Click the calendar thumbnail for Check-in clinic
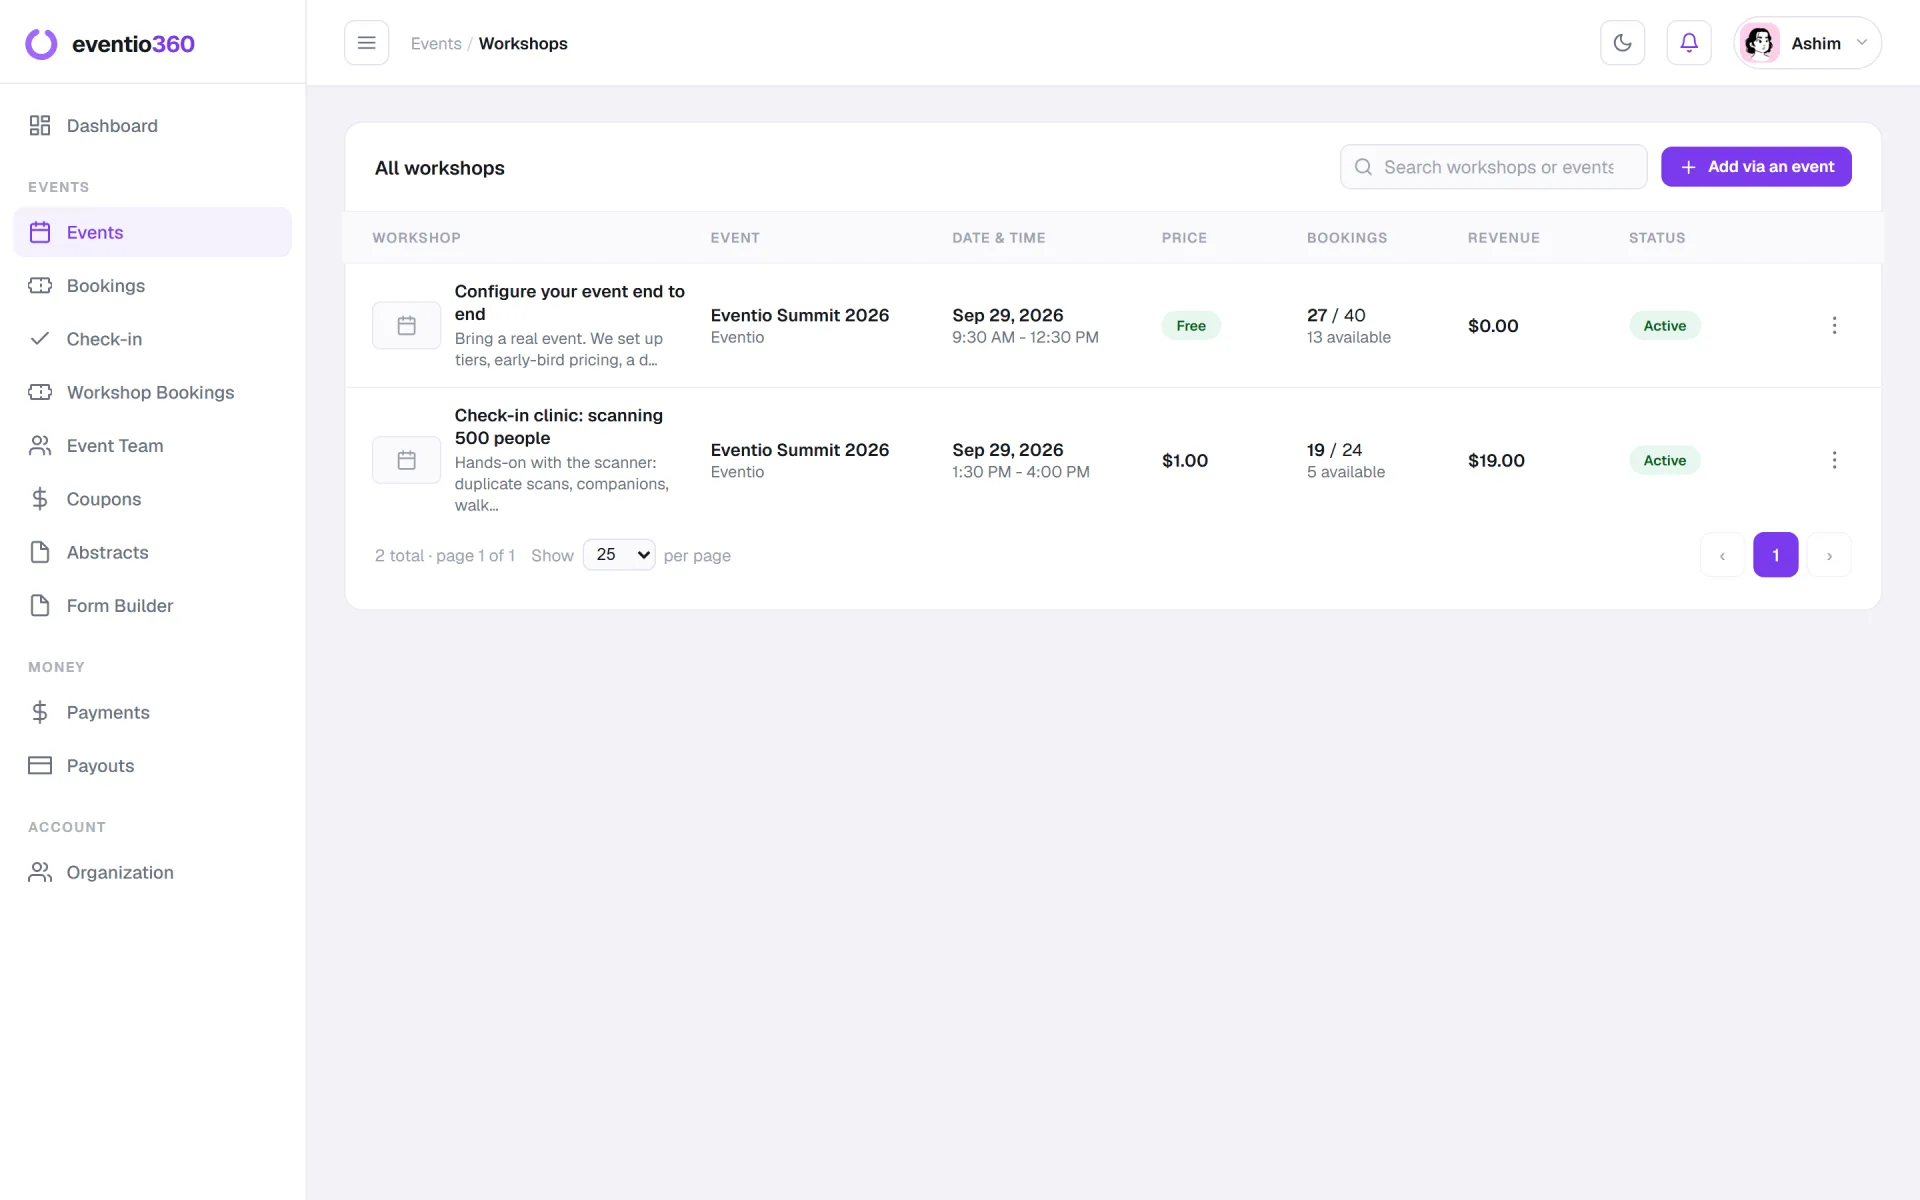 click(x=406, y=460)
